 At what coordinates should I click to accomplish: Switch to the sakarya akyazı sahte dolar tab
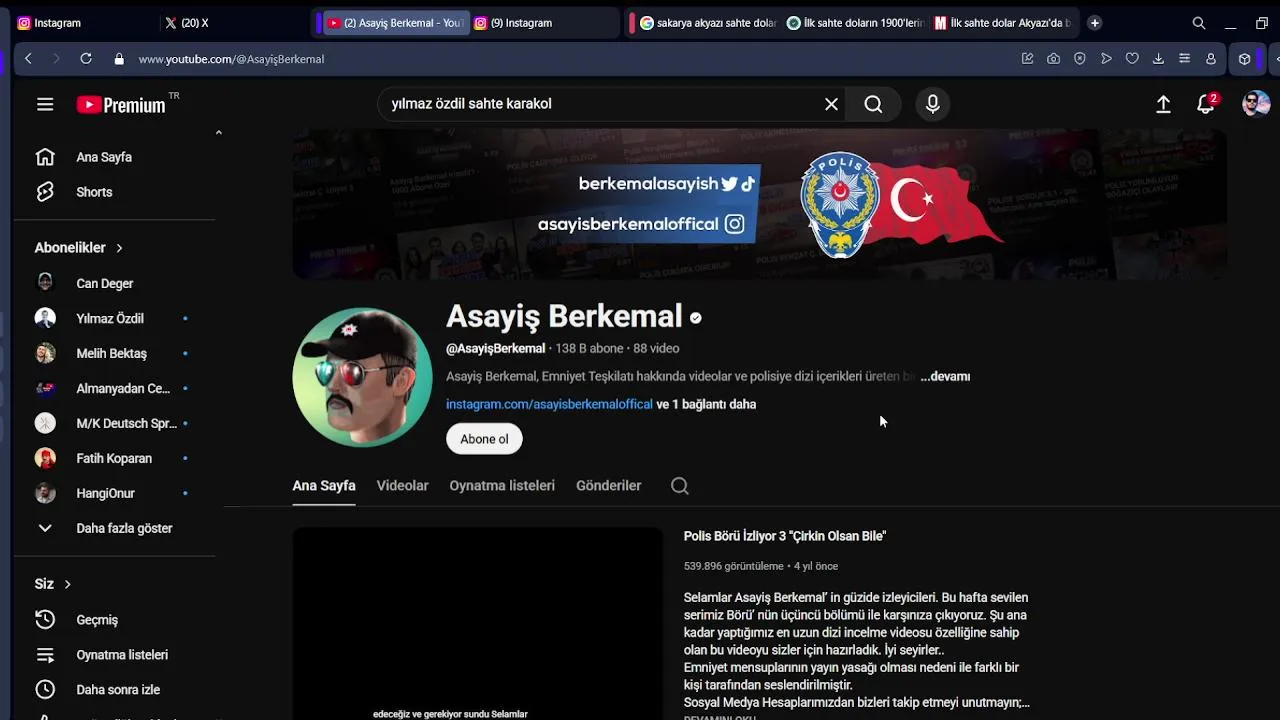coord(707,23)
